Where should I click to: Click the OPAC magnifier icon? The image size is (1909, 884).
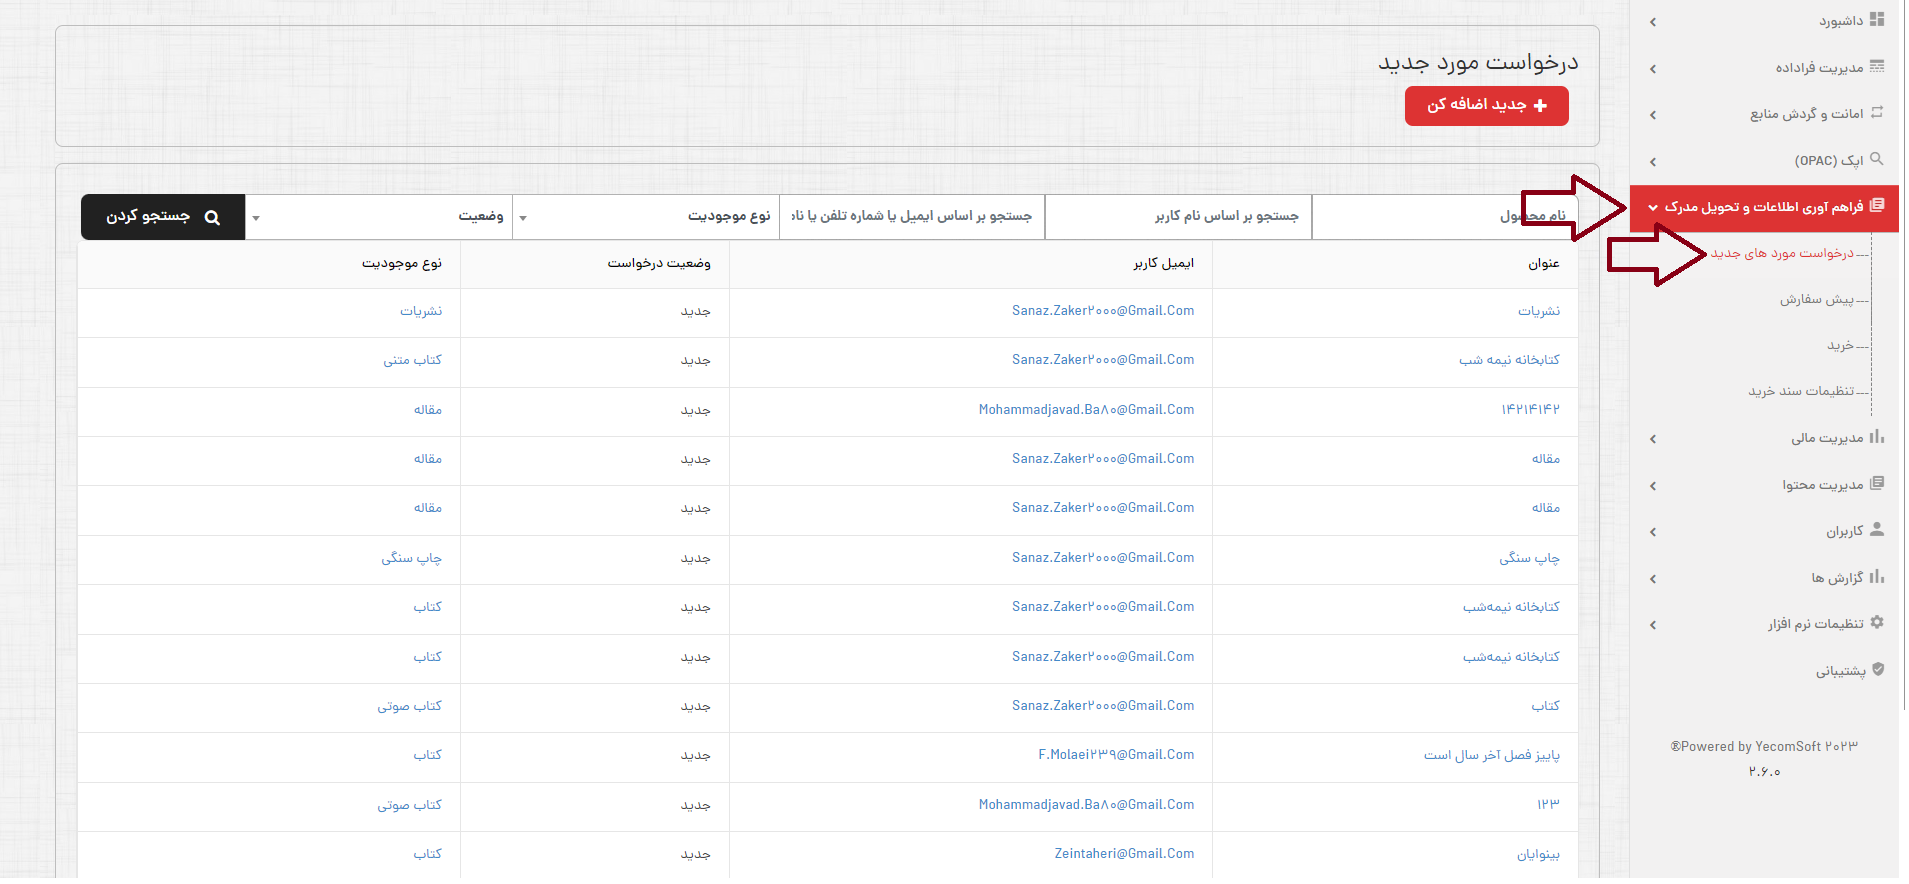[x=1876, y=158]
